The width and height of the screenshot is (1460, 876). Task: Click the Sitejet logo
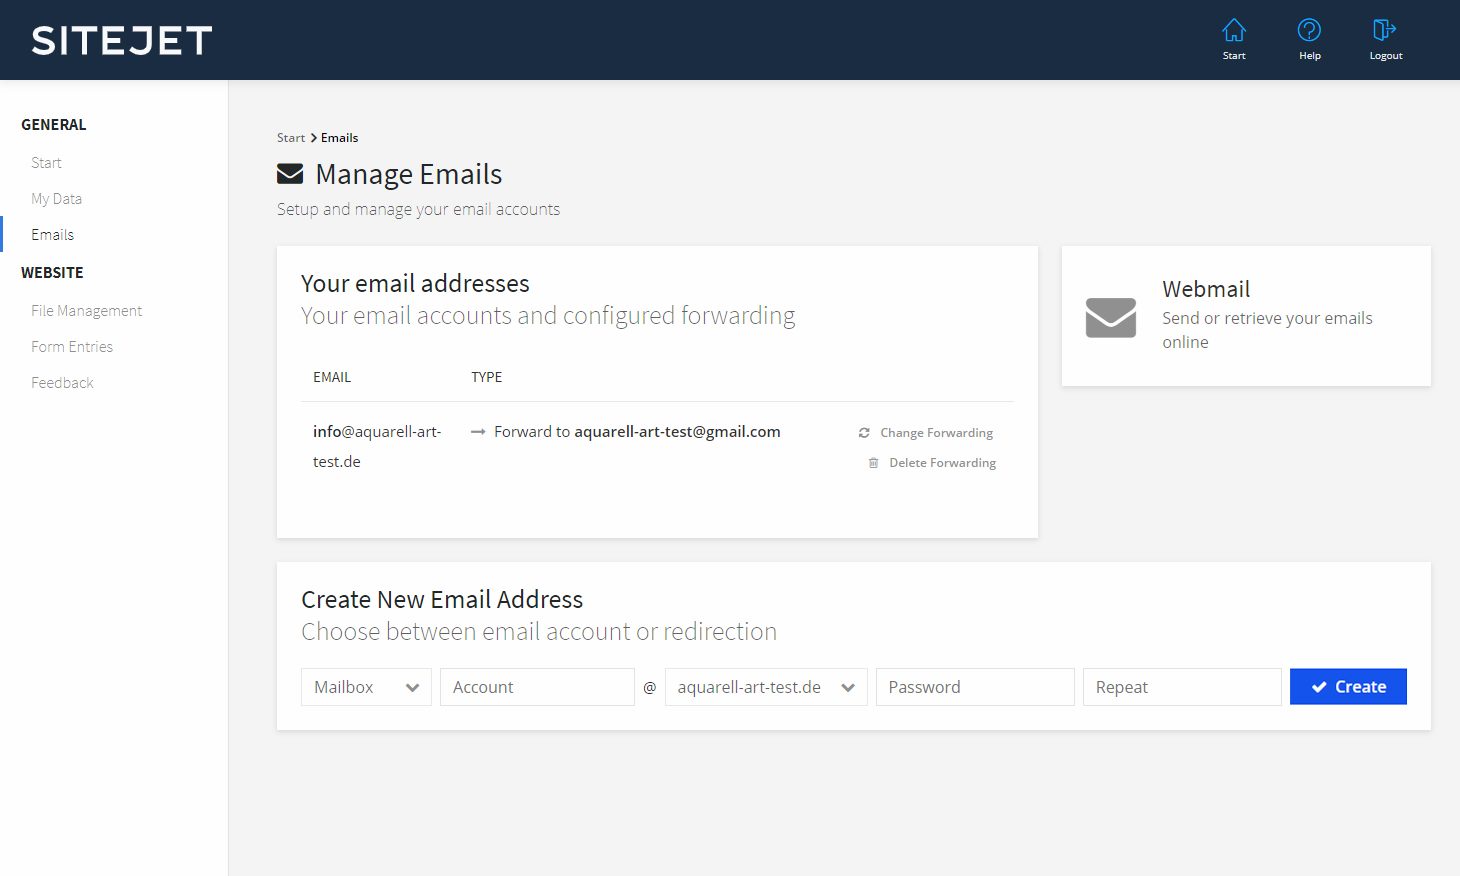pyautogui.click(x=119, y=40)
